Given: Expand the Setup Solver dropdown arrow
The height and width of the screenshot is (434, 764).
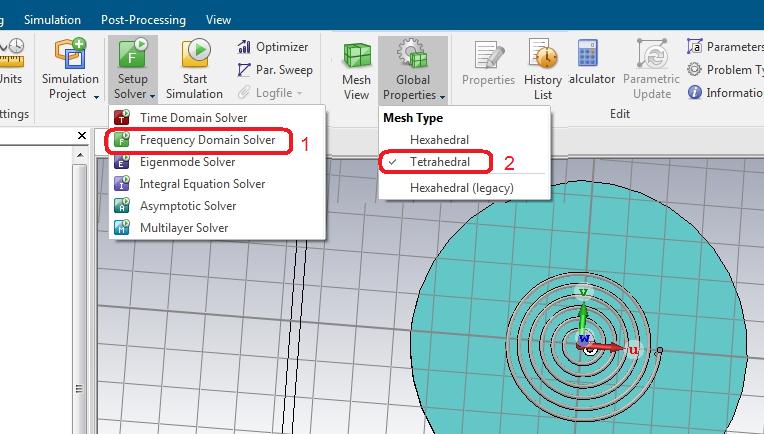Looking at the screenshot, I should 153,96.
